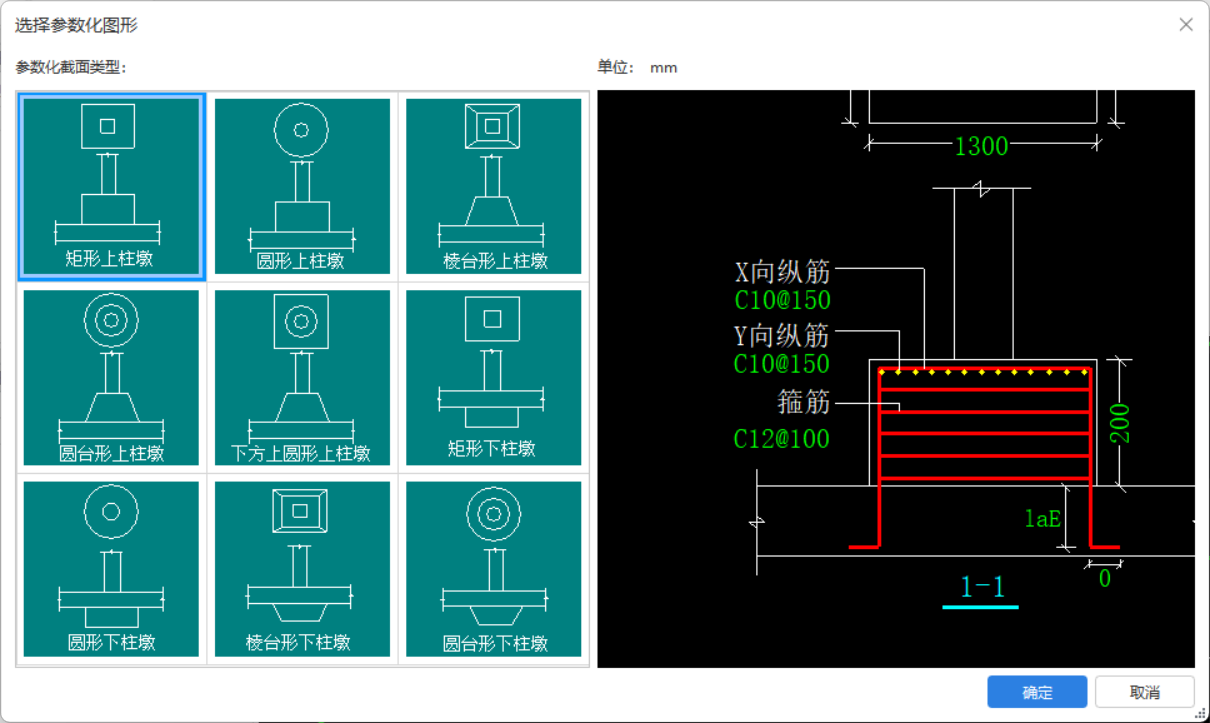Click the 确定 confirm button
This screenshot has width=1210, height=723.
pyautogui.click(x=1037, y=692)
